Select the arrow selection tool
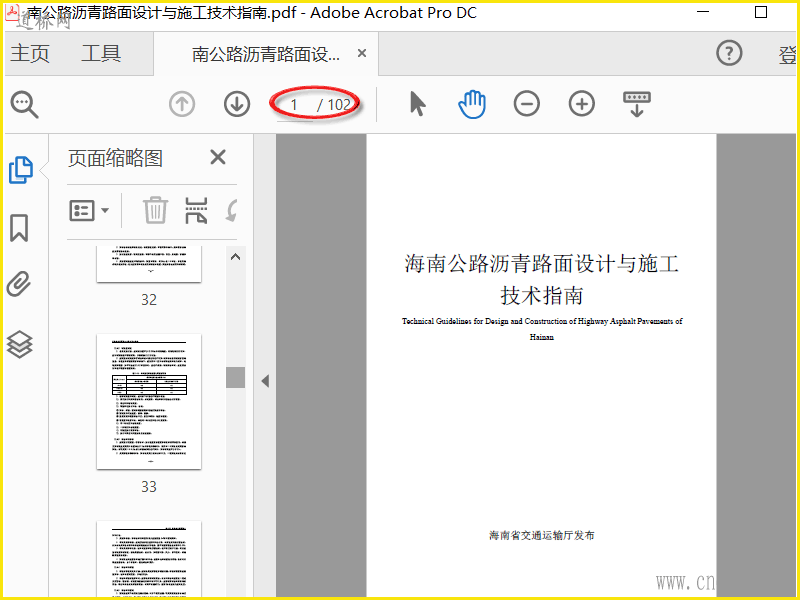 coord(417,104)
